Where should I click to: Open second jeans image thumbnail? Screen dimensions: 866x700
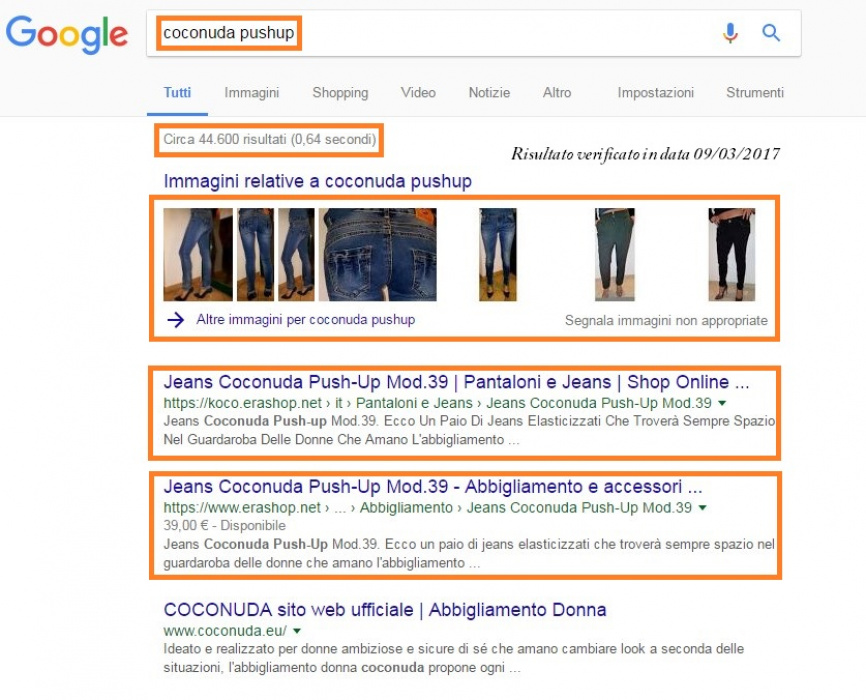tap(255, 255)
